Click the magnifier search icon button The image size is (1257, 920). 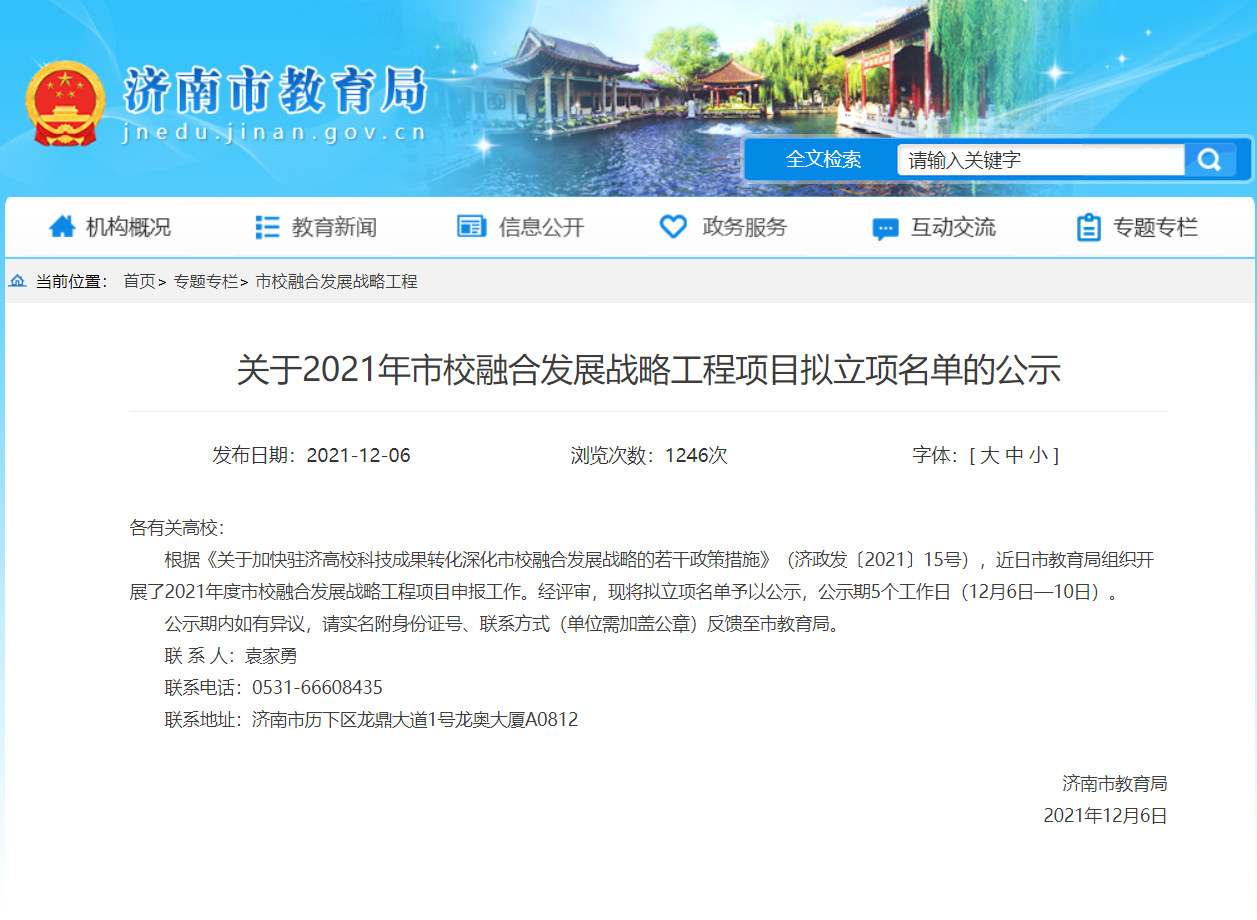(1210, 160)
